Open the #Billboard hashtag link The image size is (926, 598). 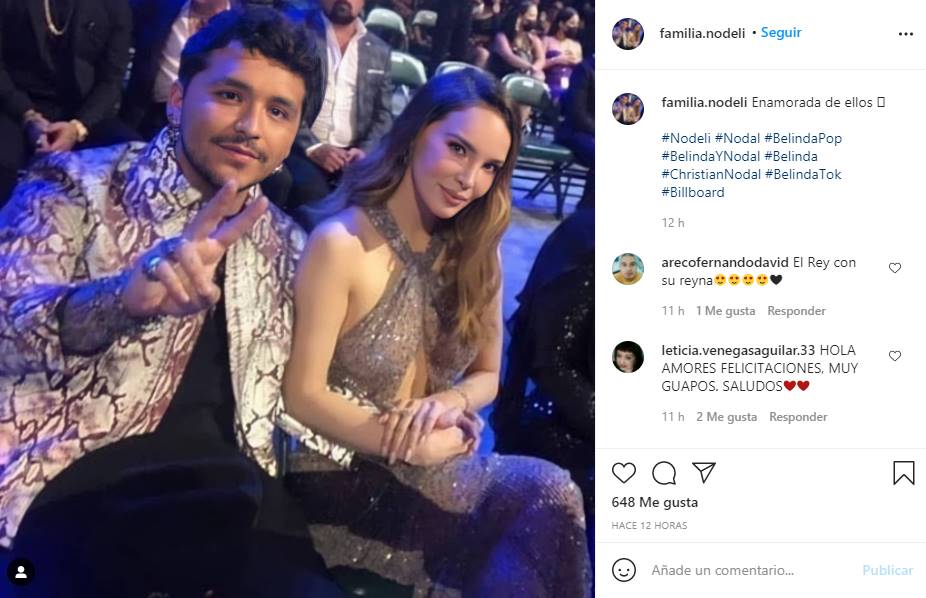coord(693,192)
